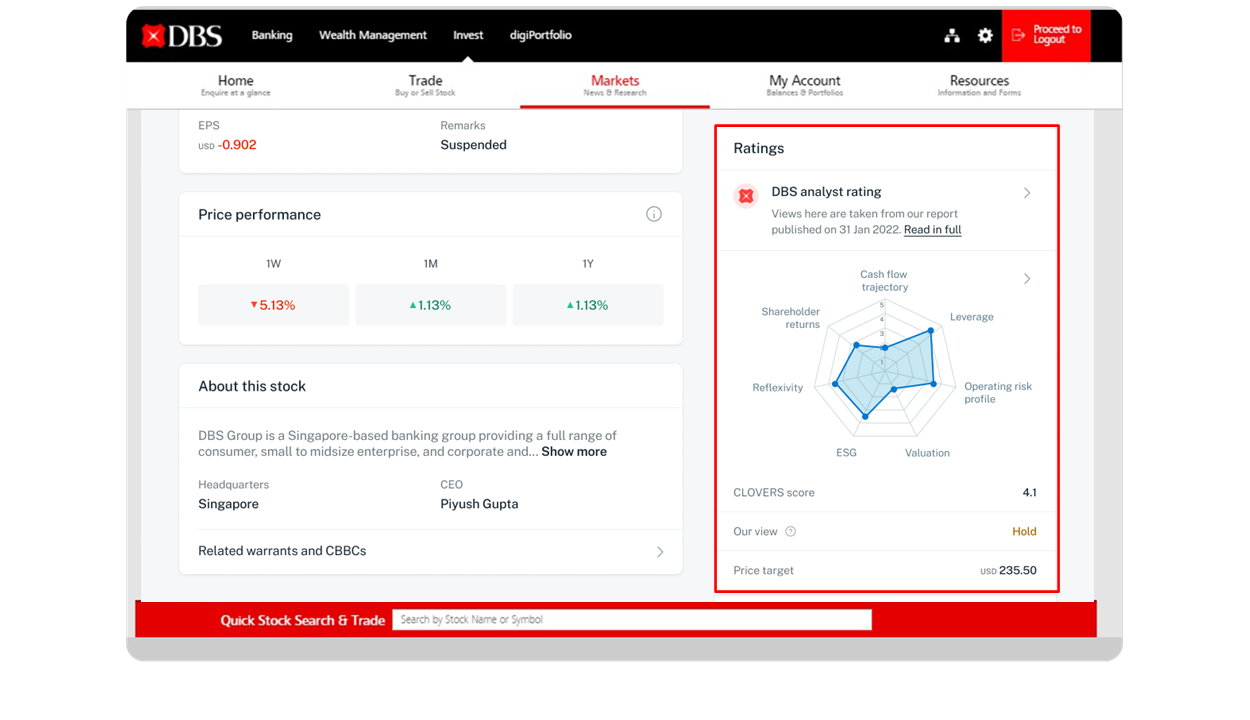The width and height of the screenshot is (1250, 720).
Task: Open the Banking menu
Action: coord(272,35)
